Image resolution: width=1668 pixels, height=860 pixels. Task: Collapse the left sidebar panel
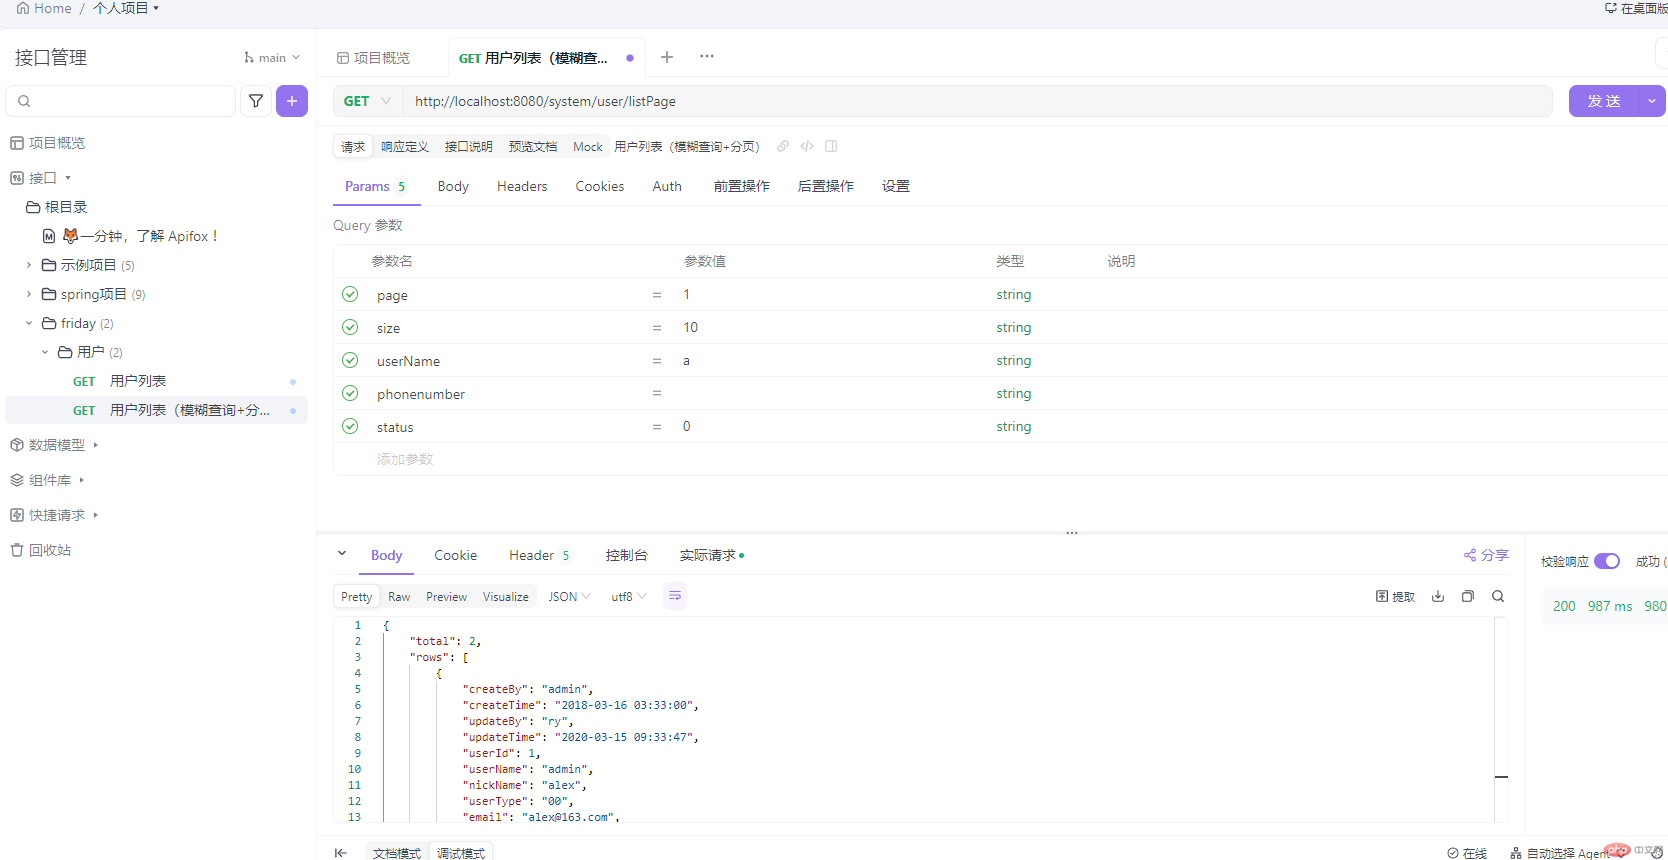coord(341,852)
